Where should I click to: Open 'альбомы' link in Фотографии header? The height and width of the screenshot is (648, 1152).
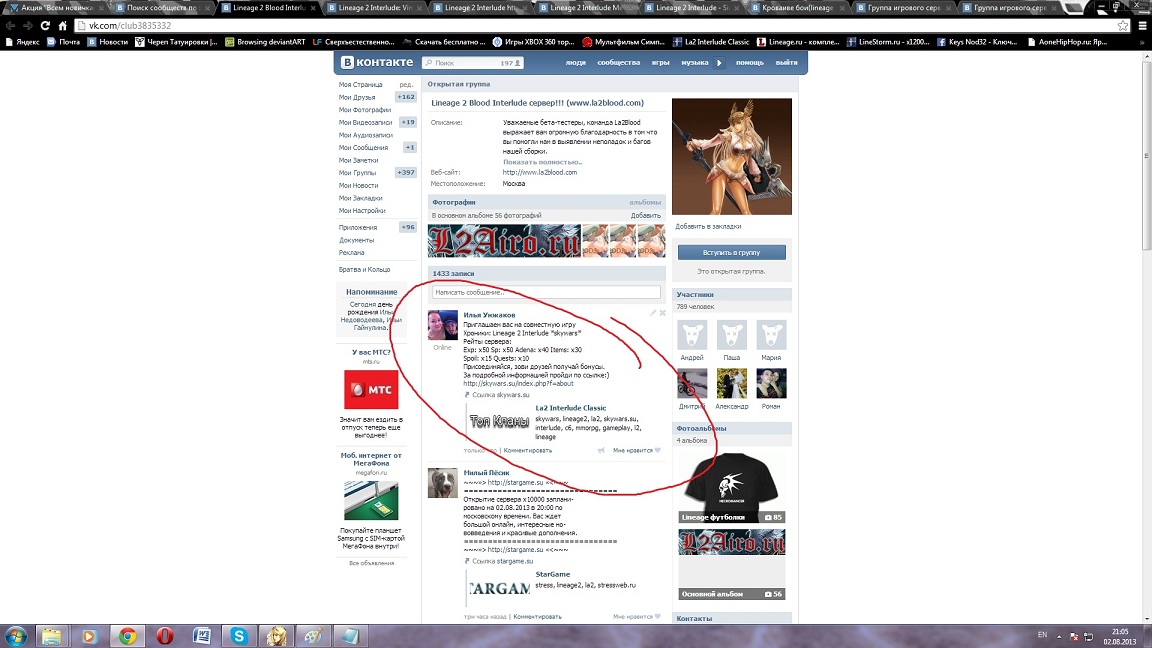pos(645,202)
